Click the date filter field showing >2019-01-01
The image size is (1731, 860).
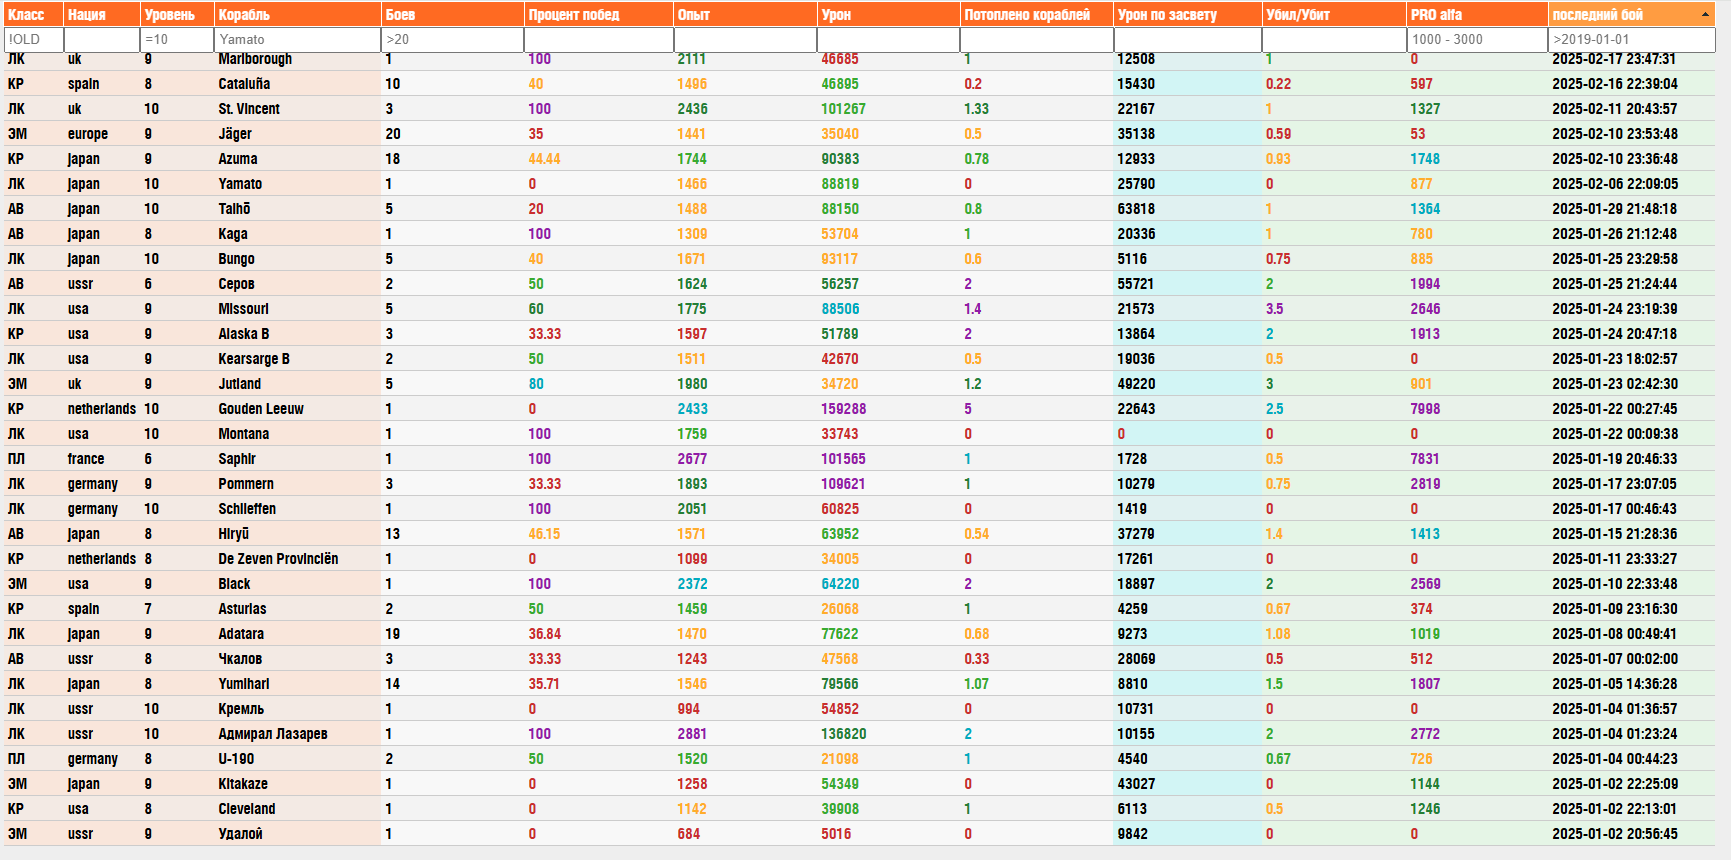pyautogui.click(x=1631, y=39)
